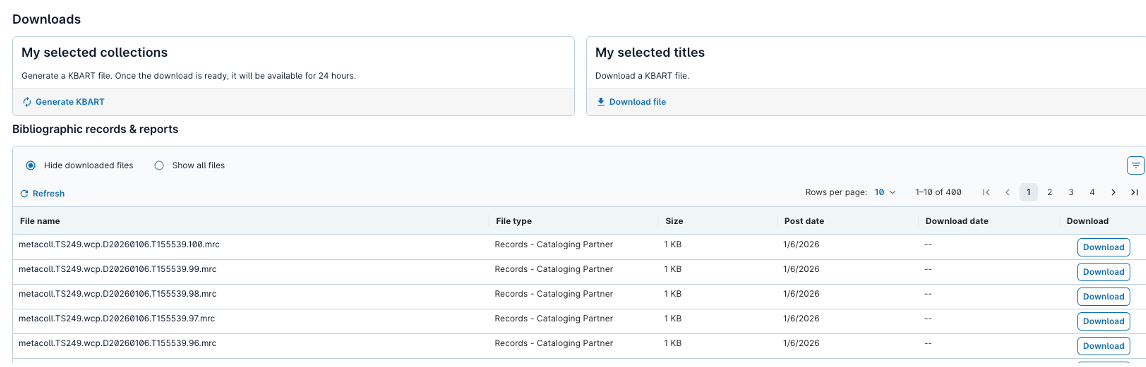Image resolution: width=1146 pixels, height=367 pixels.
Task: Click the Refresh circular arrow icon
Action: (x=24, y=194)
